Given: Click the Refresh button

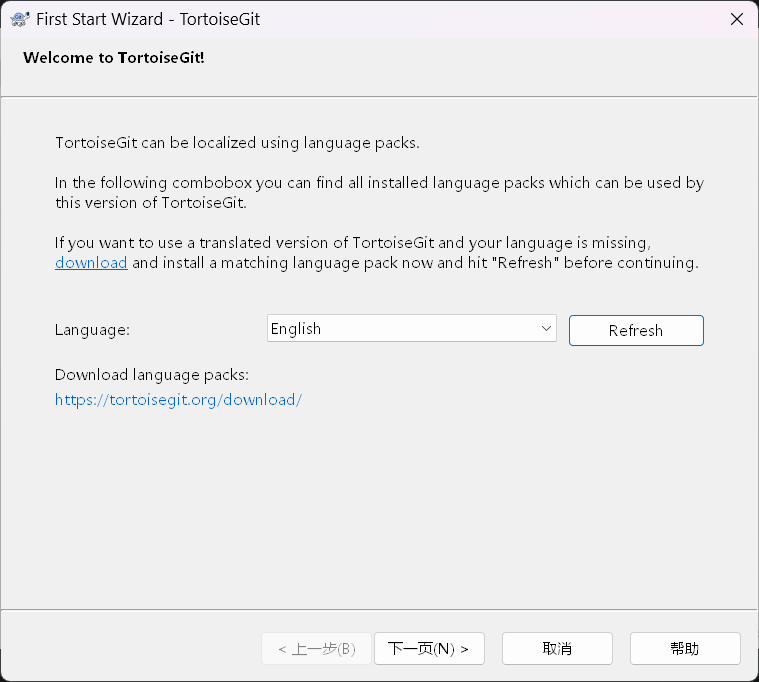Looking at the screenshot, I should [x=636, y=331].
